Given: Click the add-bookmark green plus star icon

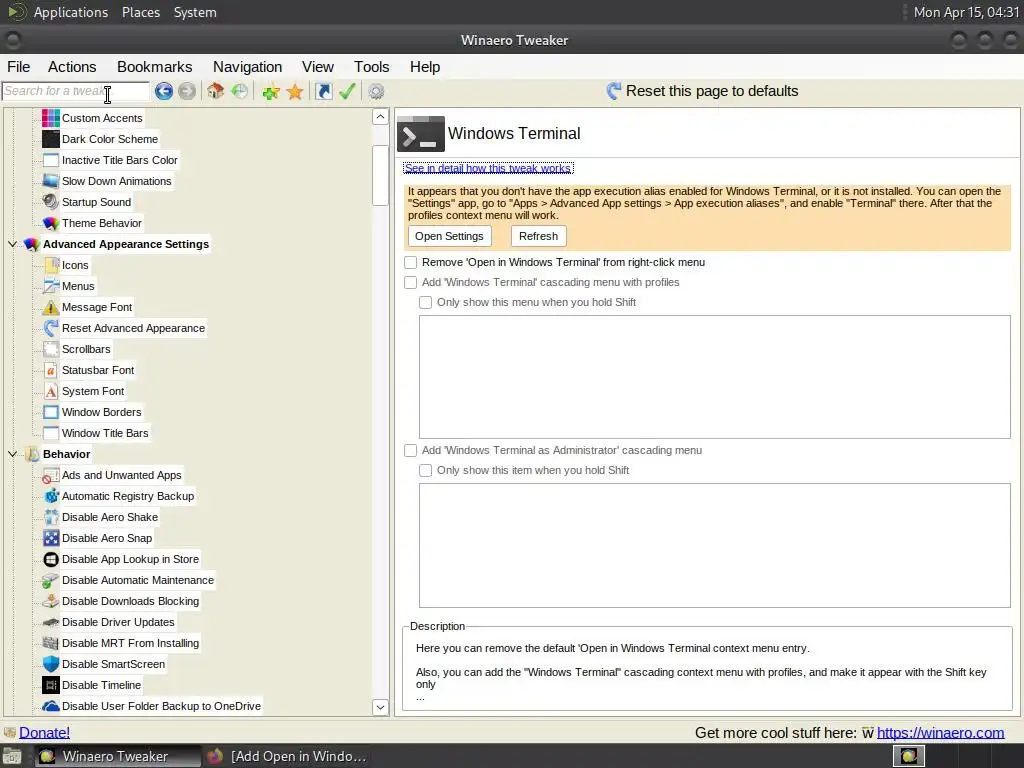Looking at the screenshot, I should click(x=271, y=91).
